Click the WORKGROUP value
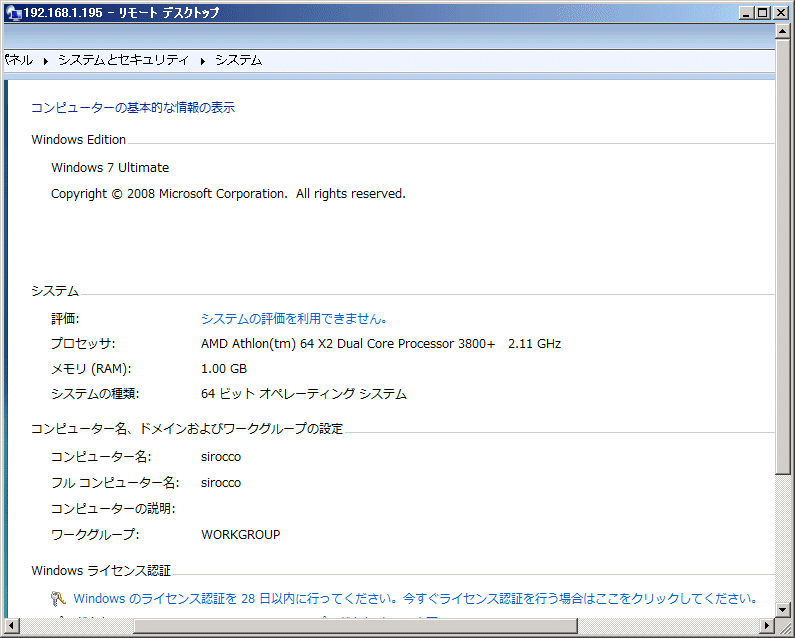 coord(240,535)
